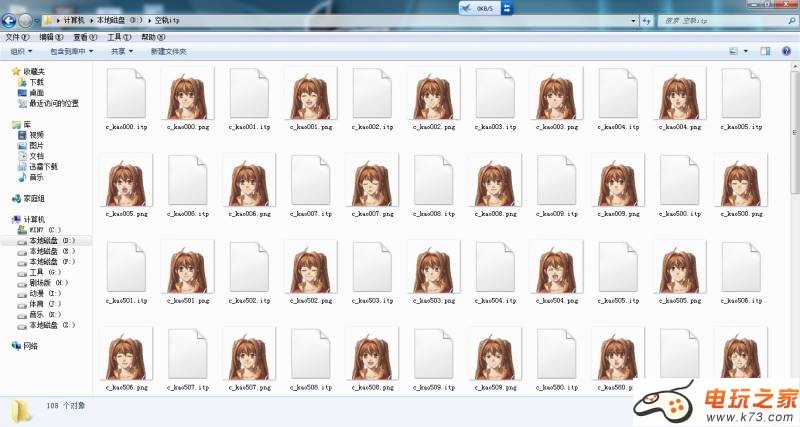Open the help question mark icon
The height and width of the screenshot is (427, 800).
787,51
